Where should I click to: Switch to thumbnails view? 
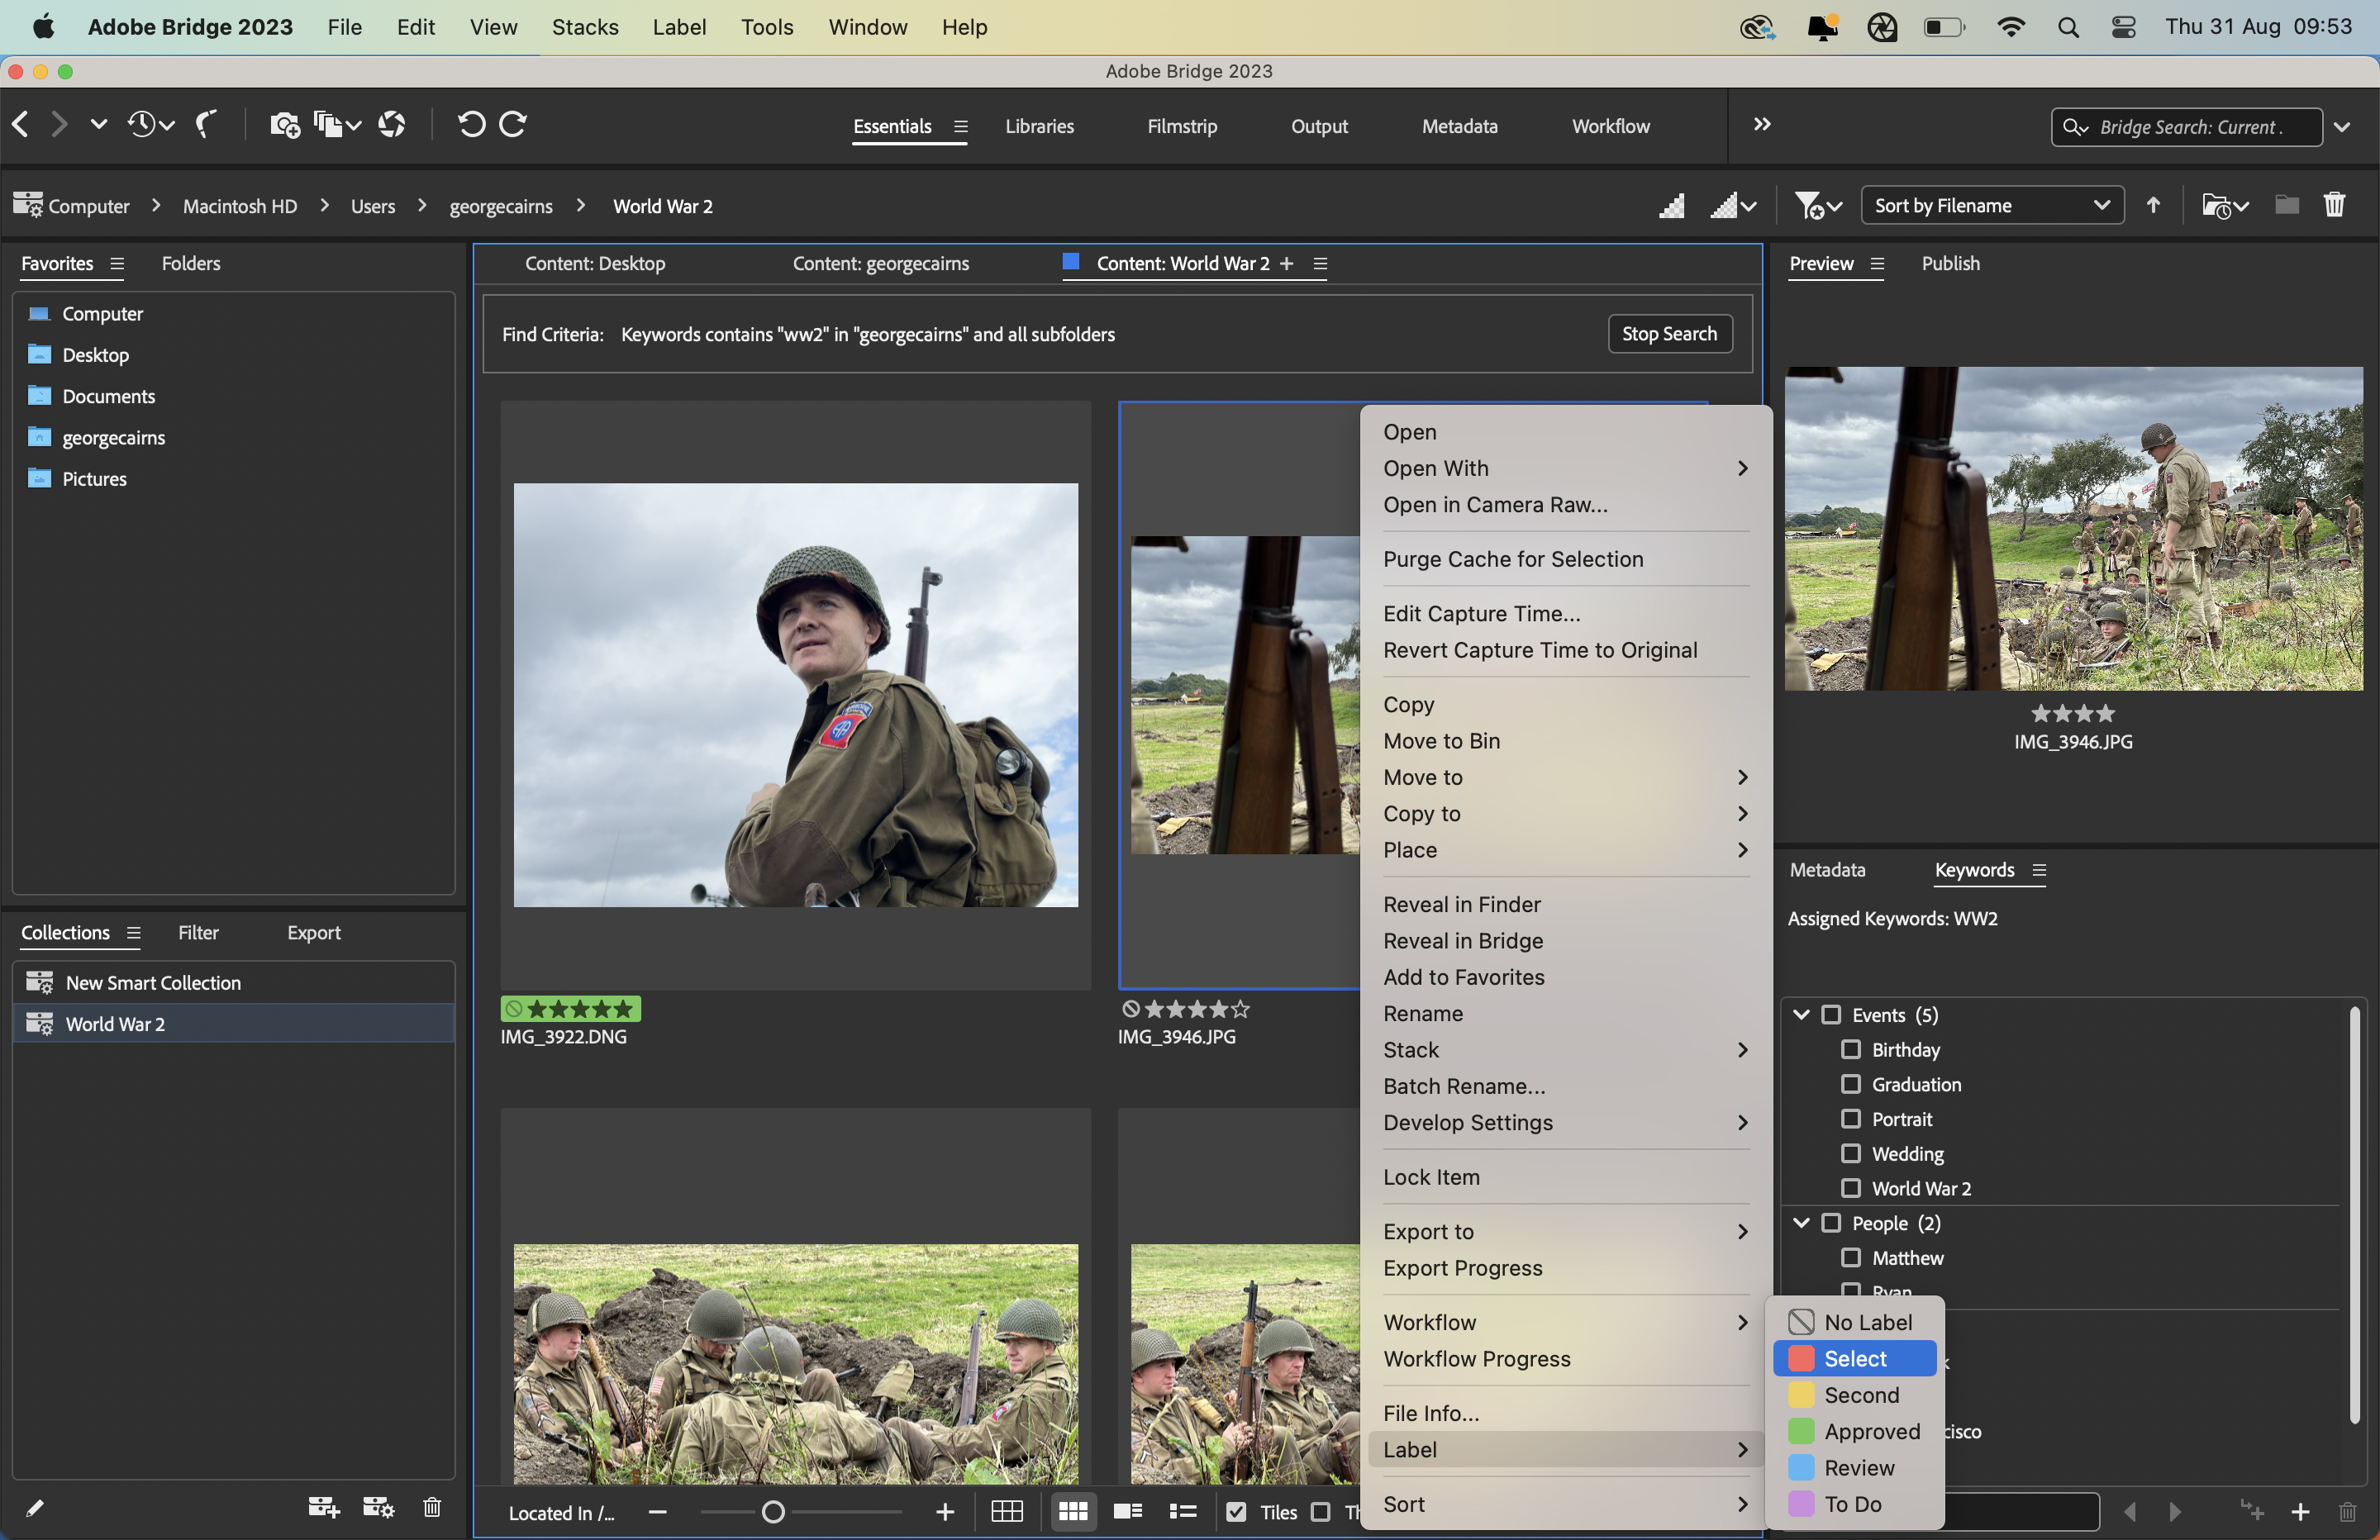[1073, 1512]
